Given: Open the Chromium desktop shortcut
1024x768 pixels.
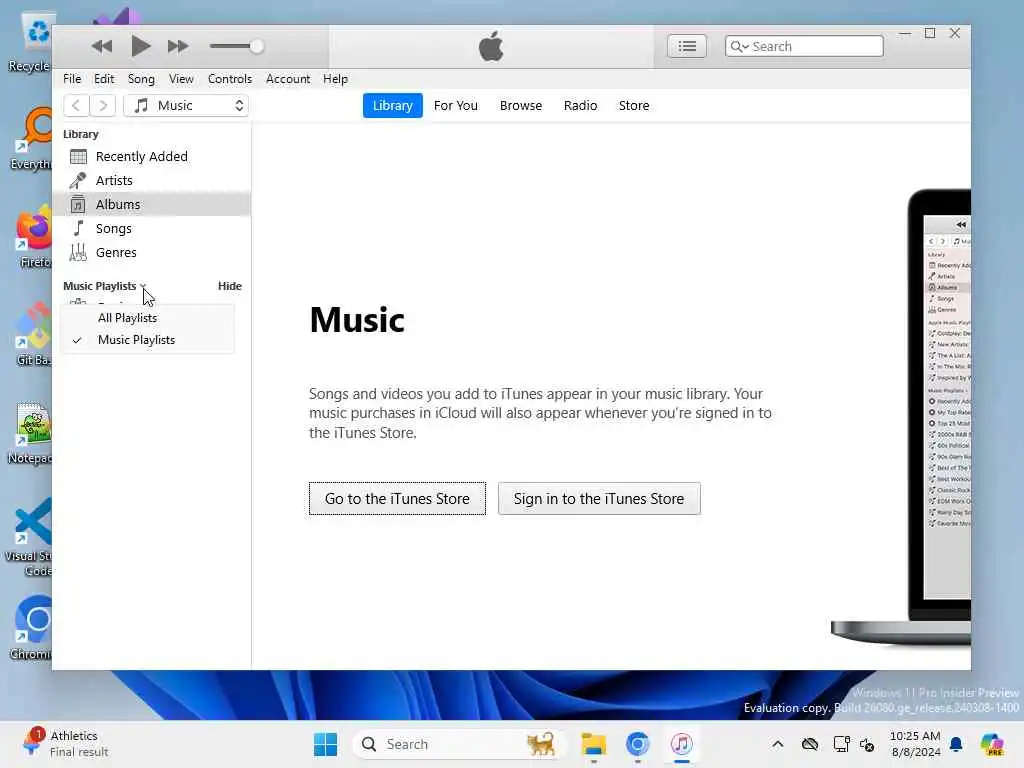Looking at the screenshot, I should coord(30,628).
